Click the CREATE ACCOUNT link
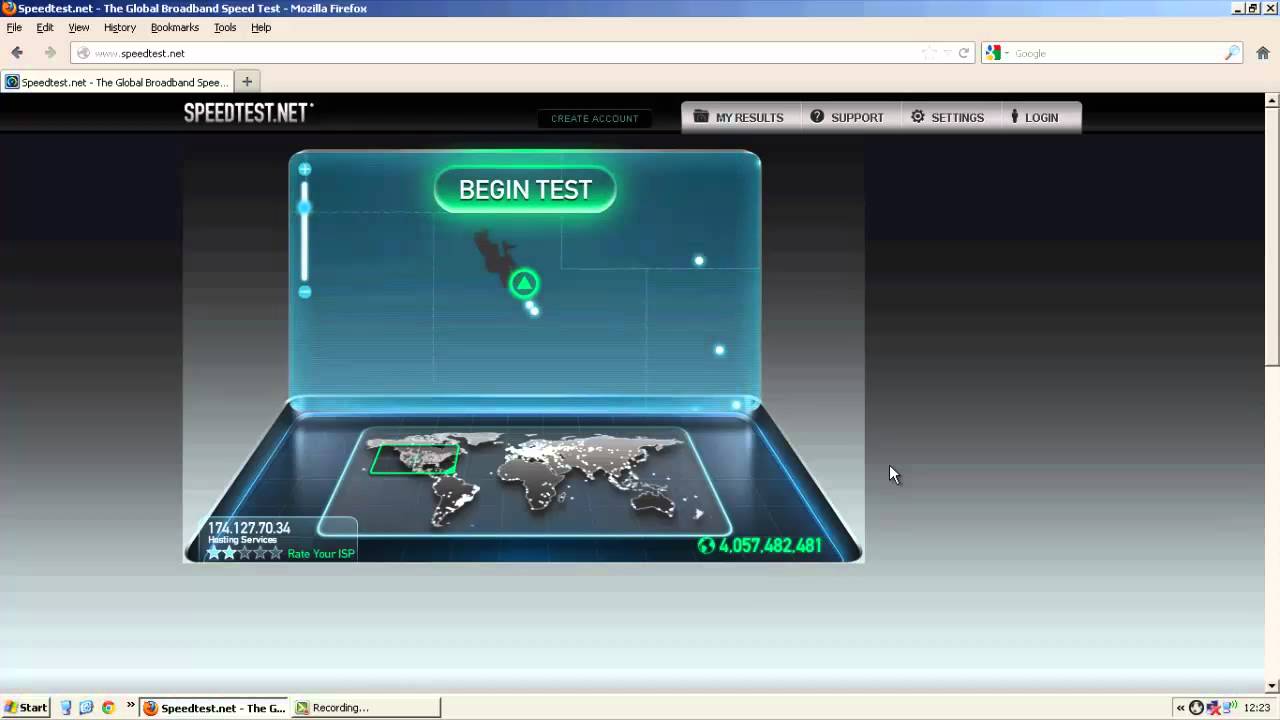The height and width of the screenshot is (720, 1280). tap(595, 118)
